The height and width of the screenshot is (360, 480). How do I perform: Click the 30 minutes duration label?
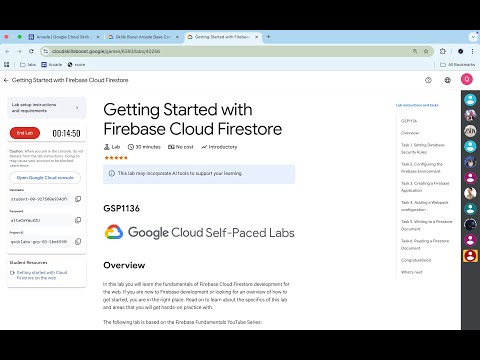coord(144,147)
